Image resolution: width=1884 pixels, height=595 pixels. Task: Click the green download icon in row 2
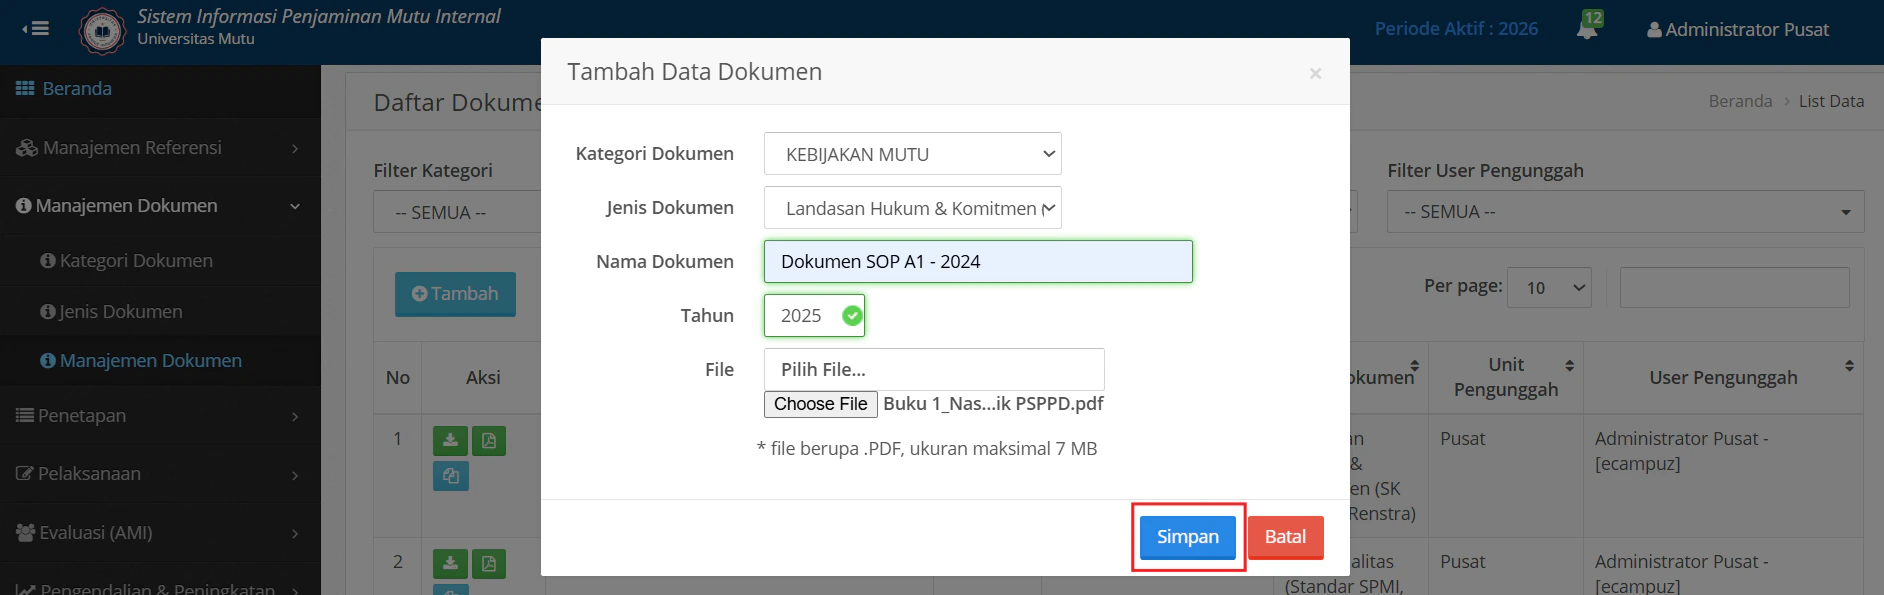click(x=450, y=563)
